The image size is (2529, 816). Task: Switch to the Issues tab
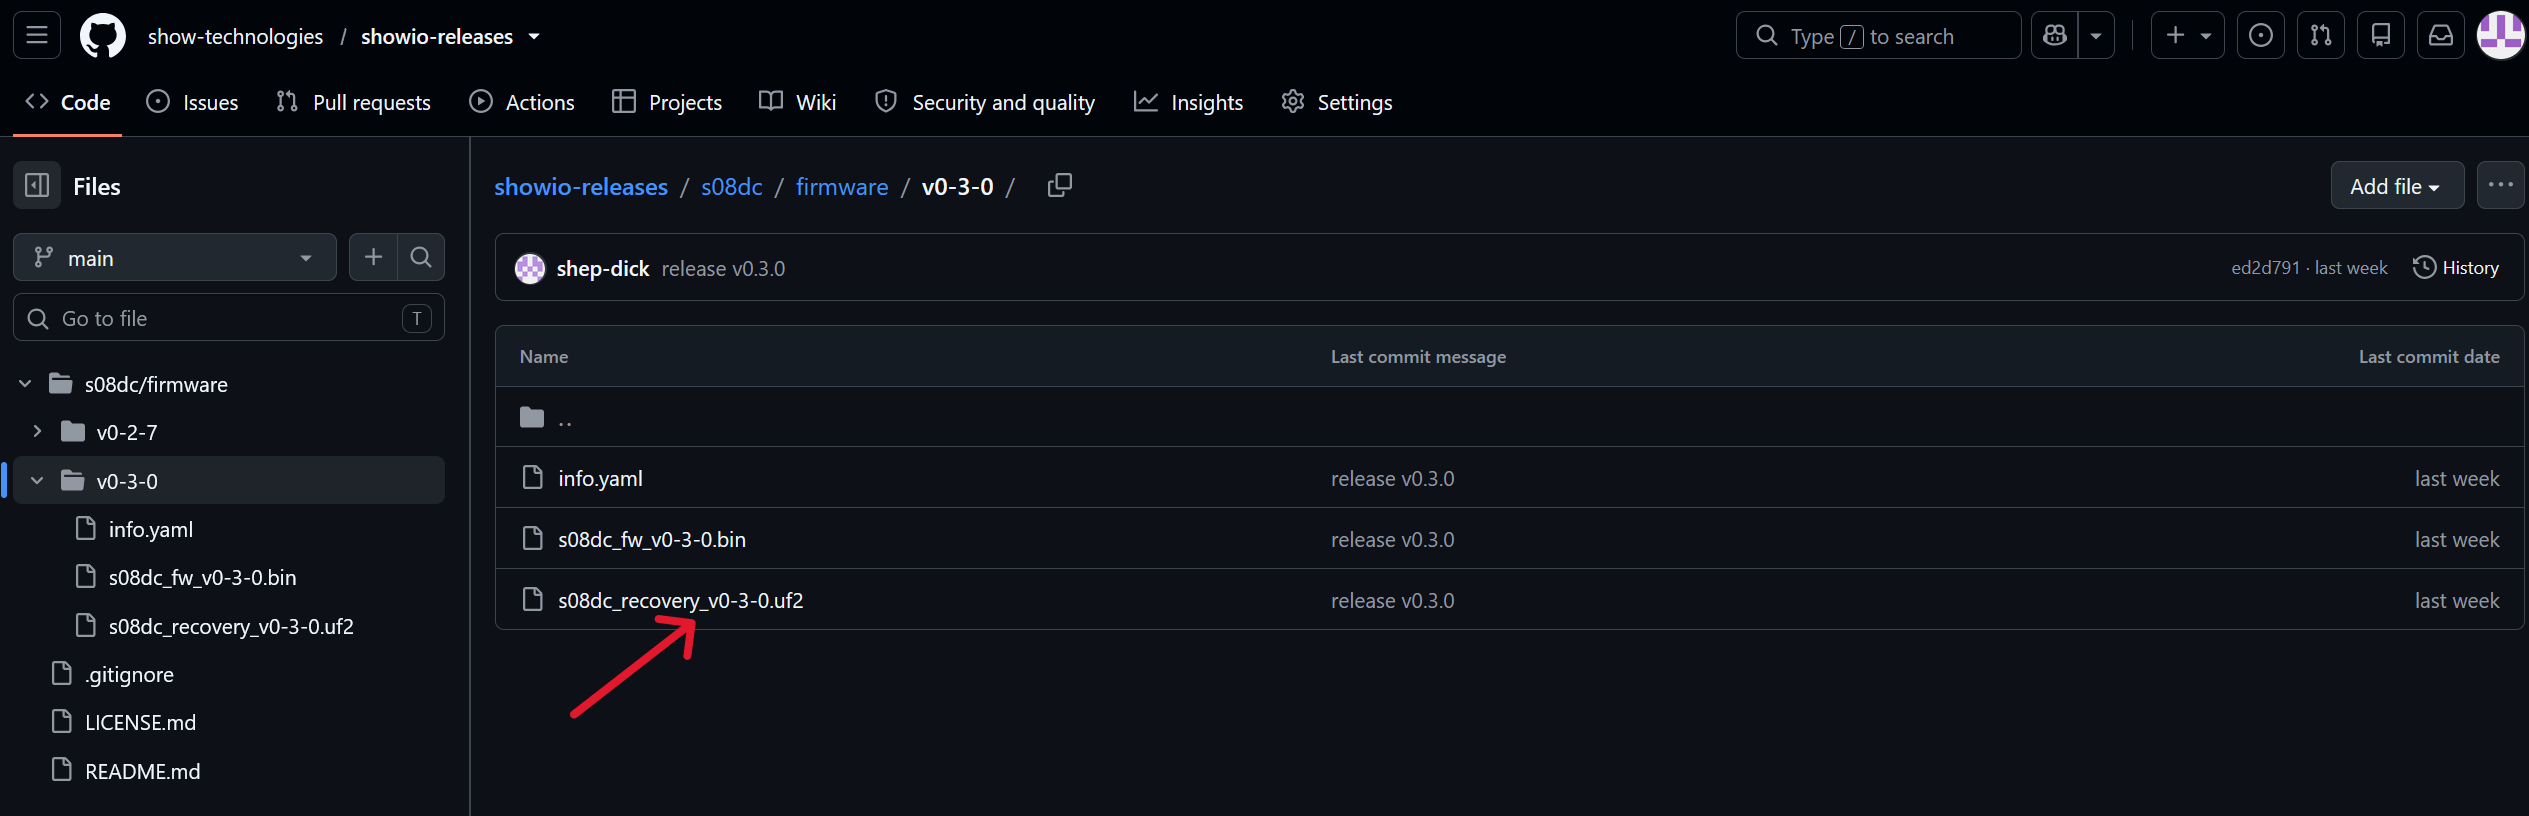coord(192,102)
